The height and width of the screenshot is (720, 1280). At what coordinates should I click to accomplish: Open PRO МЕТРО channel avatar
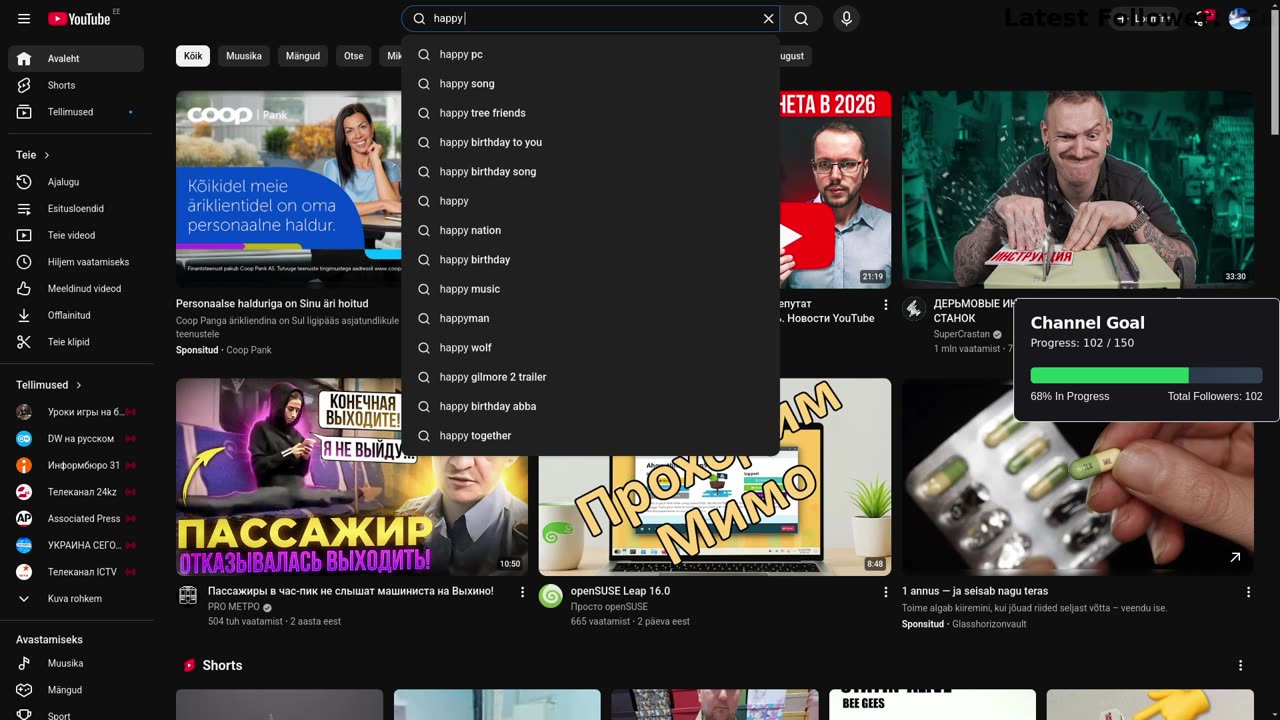(x=188, y=596)
